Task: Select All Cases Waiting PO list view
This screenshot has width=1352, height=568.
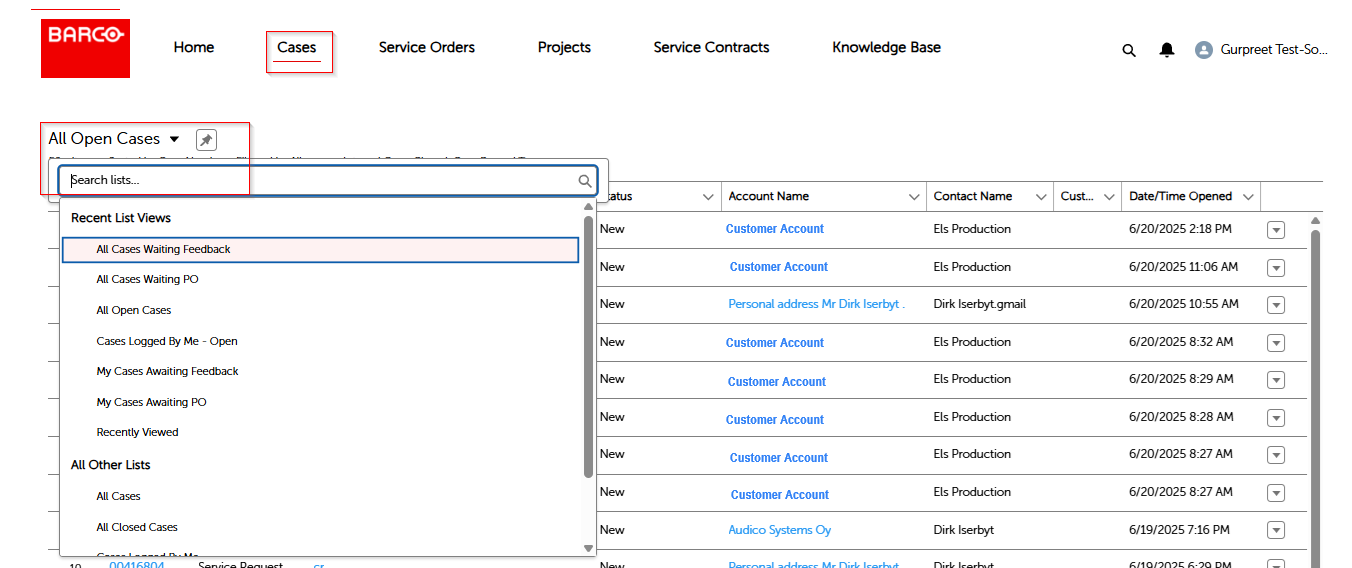Action: (x=147, y=280)
